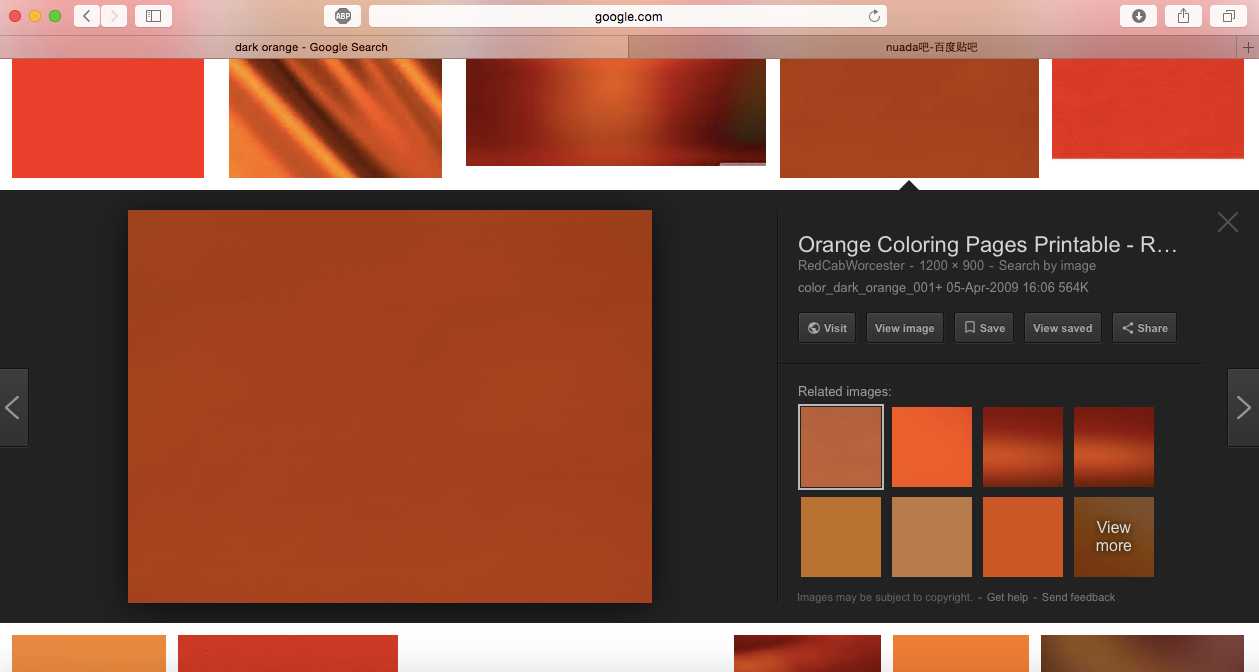Show all tabs overview

(x=1227, y=16)
